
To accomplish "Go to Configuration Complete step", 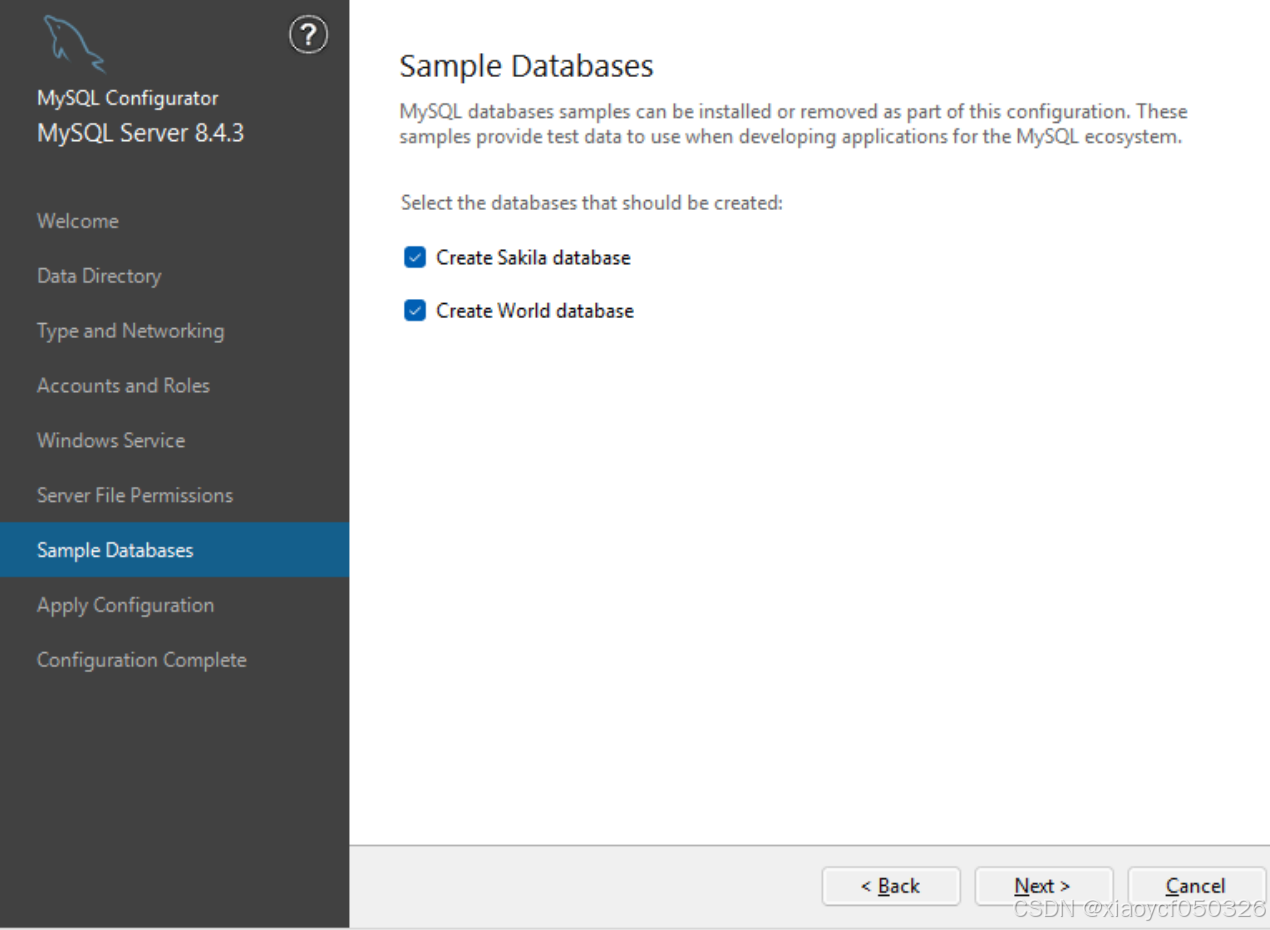I will tap(142, 661).
